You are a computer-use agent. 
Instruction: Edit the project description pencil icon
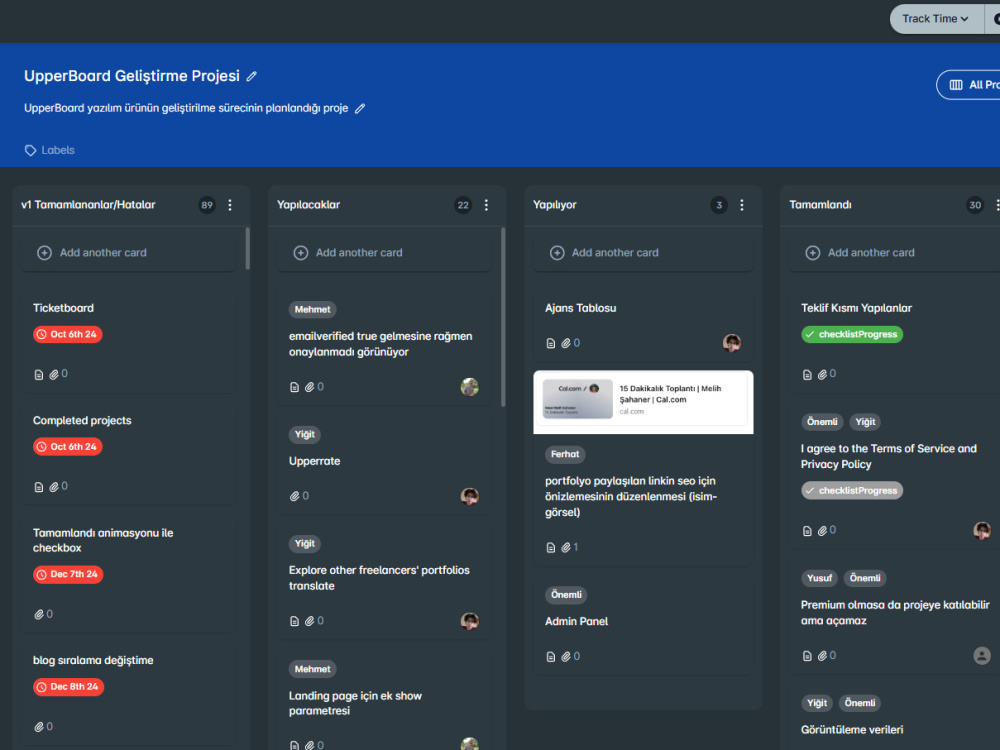[360, 108]
